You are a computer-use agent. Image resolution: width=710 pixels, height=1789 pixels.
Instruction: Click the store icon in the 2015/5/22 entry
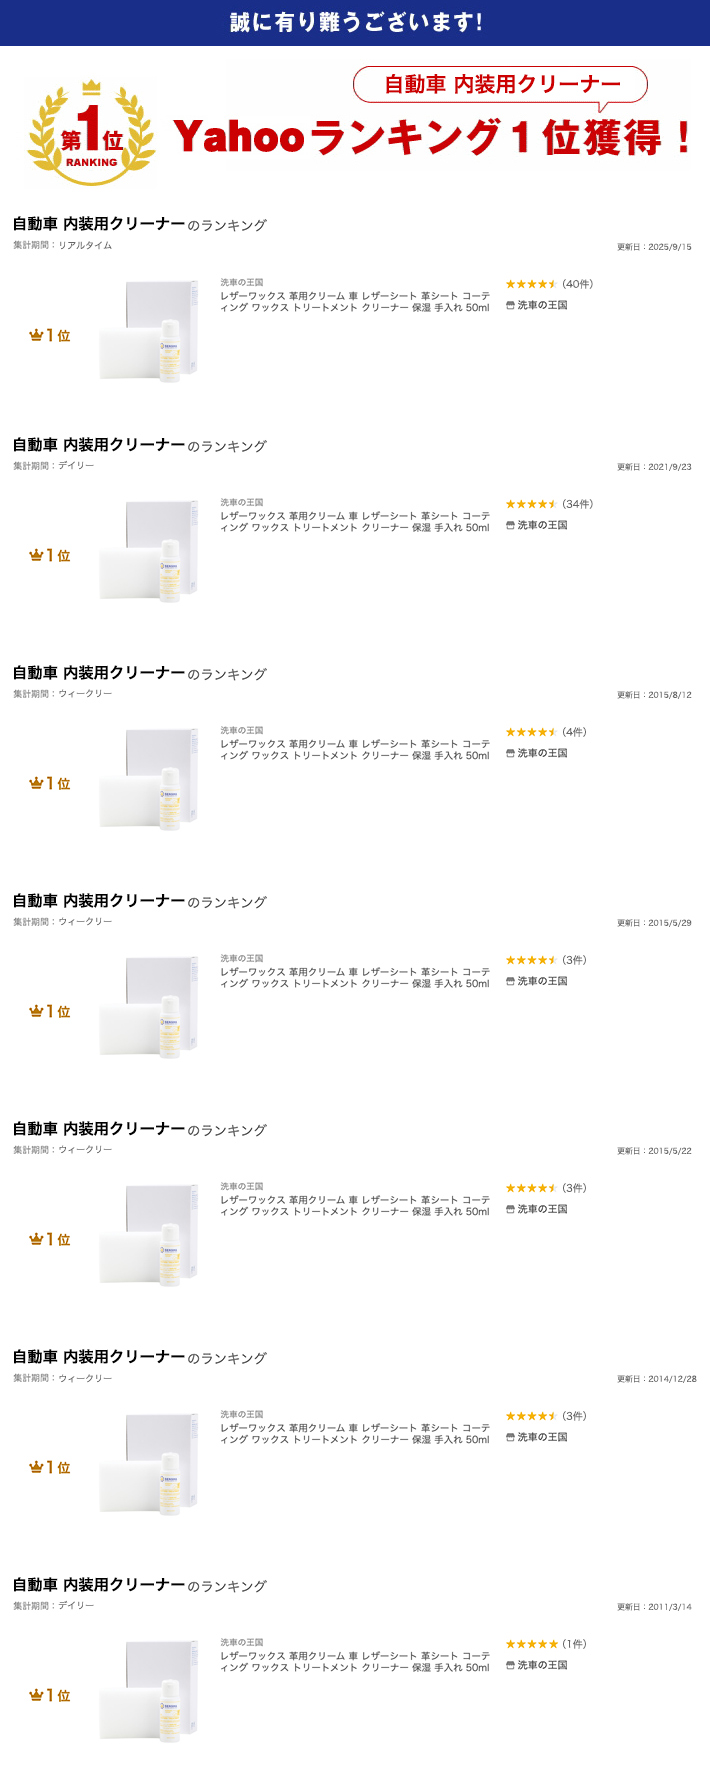point(510,1210)
